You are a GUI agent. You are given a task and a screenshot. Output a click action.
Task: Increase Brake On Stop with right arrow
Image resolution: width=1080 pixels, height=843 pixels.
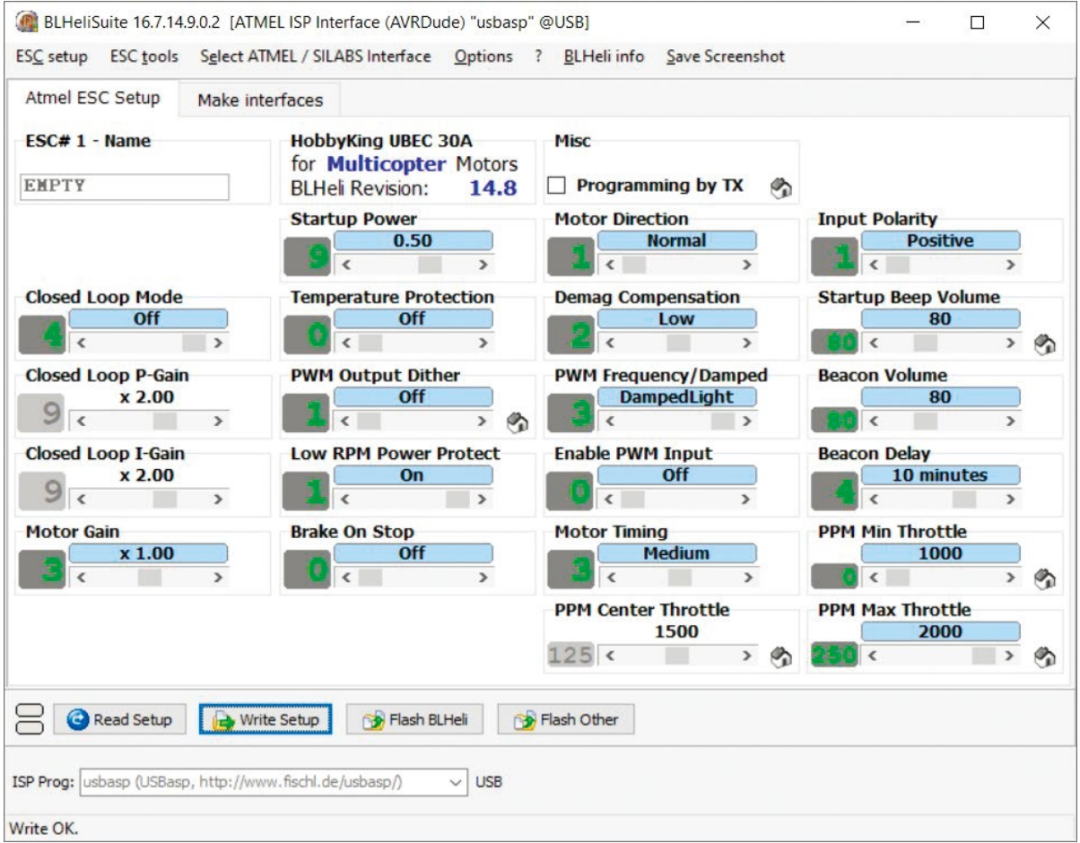(x=483, y=577)
